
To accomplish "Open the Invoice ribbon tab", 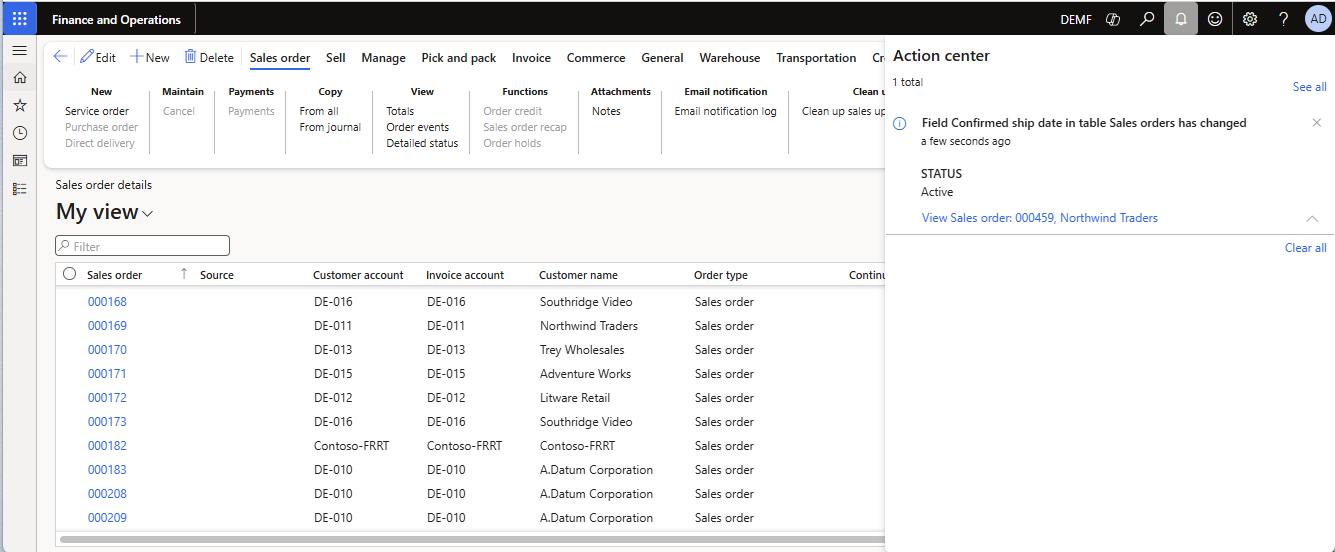I will pyautogui.click(x=531, y=58).
